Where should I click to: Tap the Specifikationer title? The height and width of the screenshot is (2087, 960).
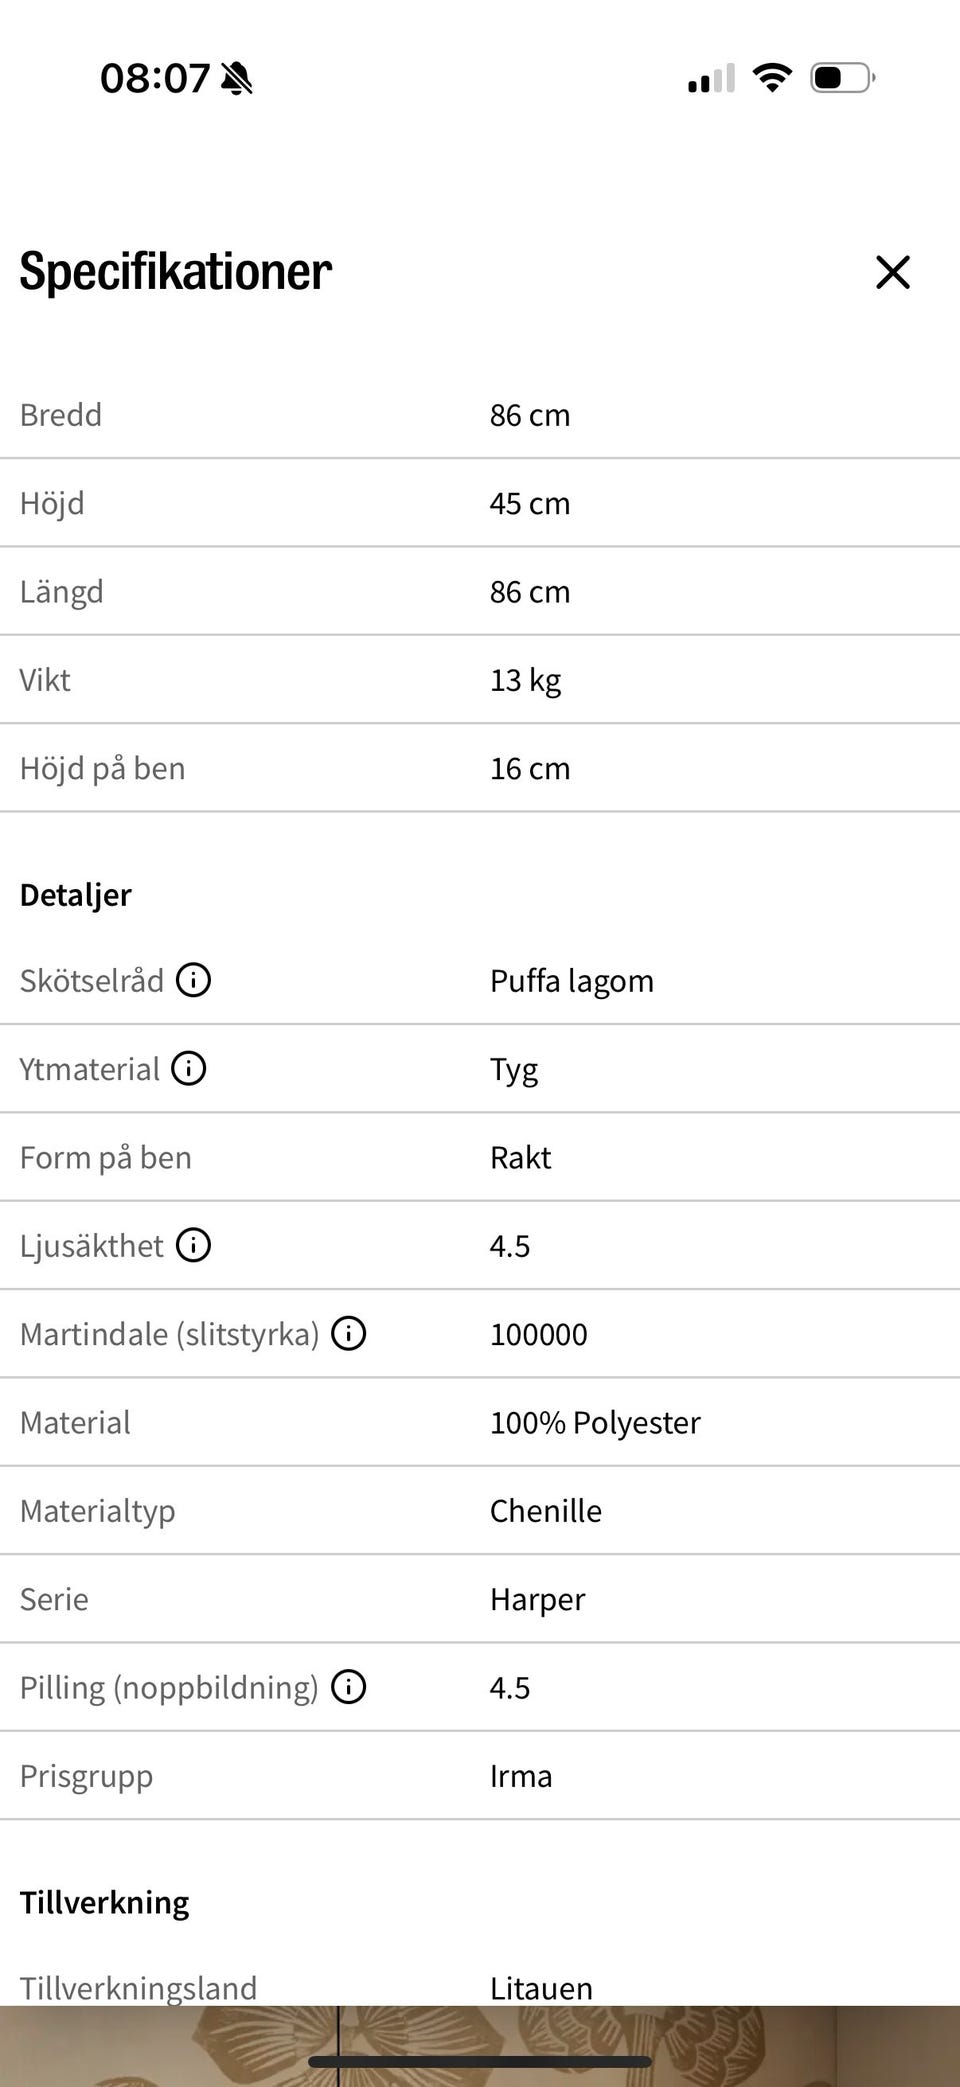[x=175, y=271]
